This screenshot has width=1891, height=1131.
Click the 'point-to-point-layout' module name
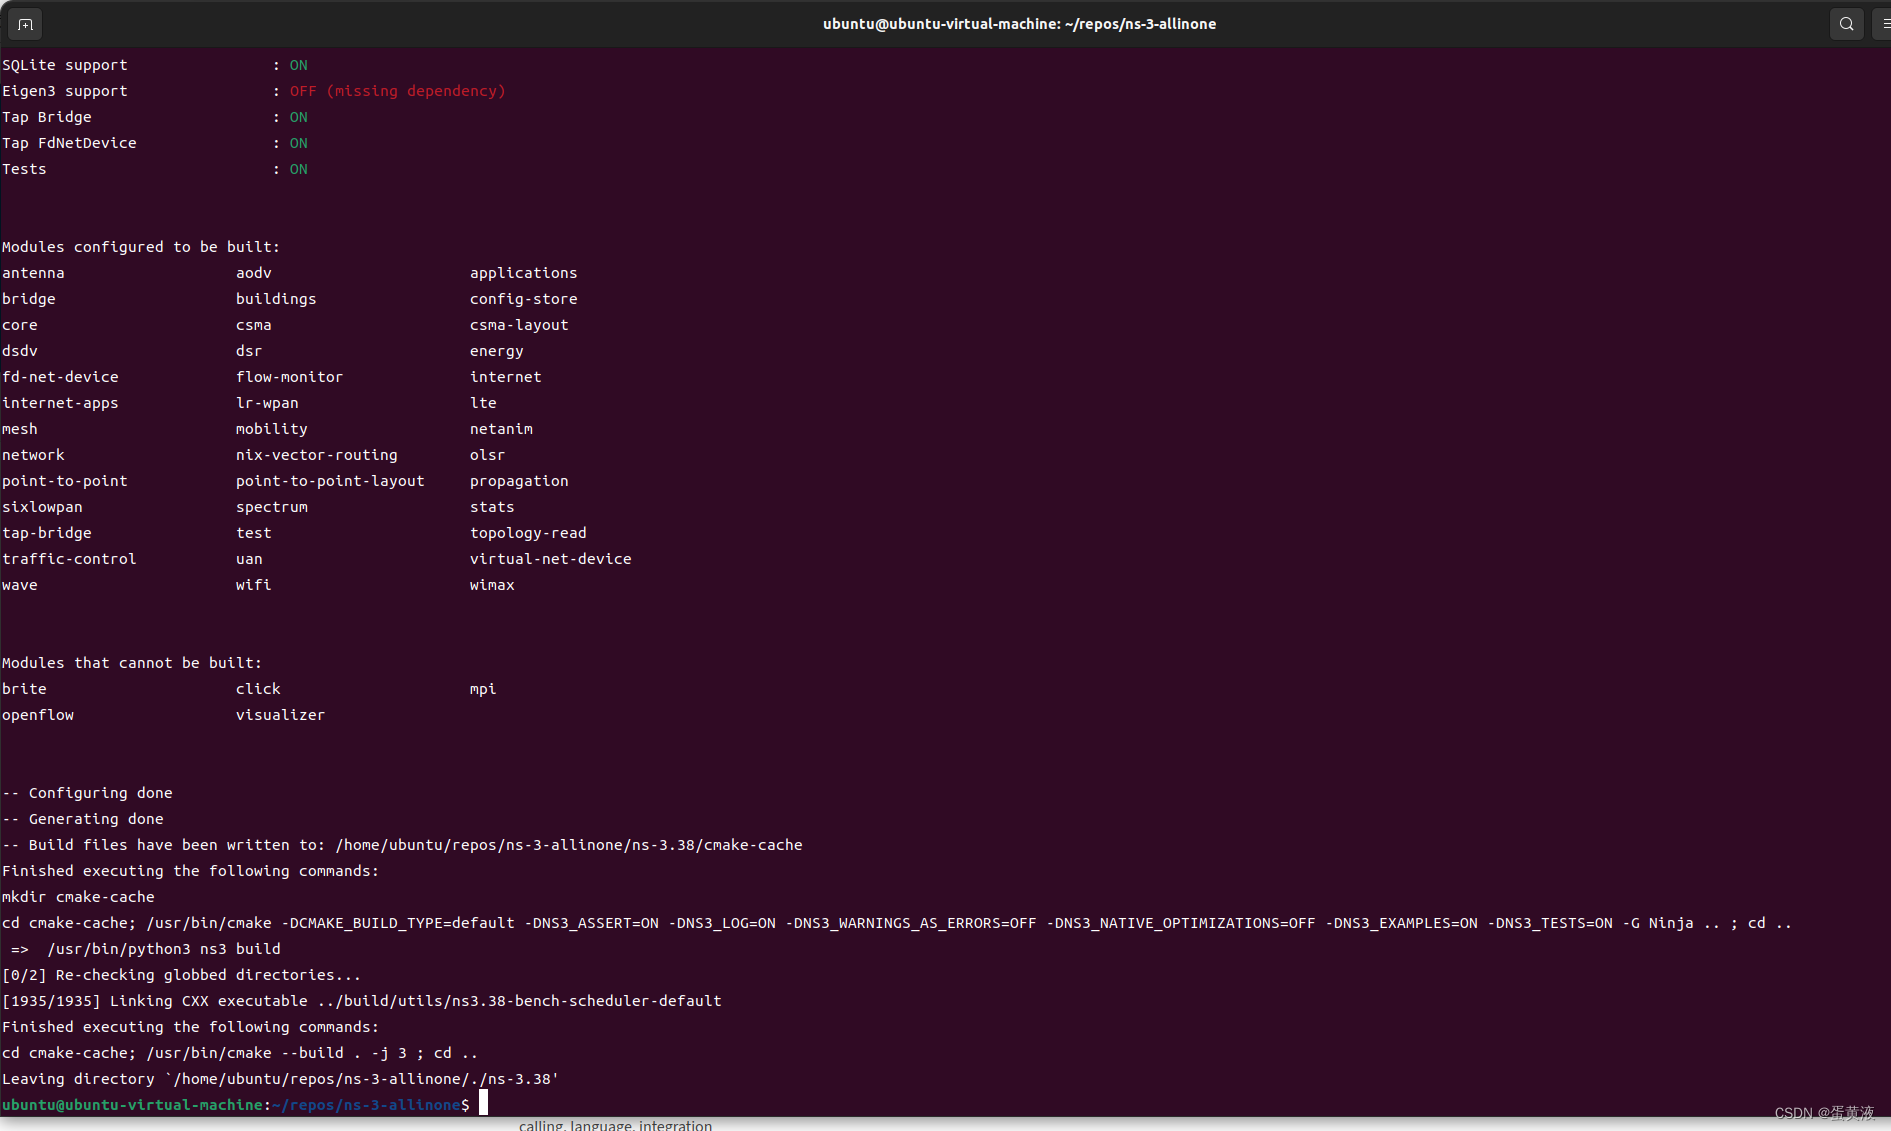(330, 481)
